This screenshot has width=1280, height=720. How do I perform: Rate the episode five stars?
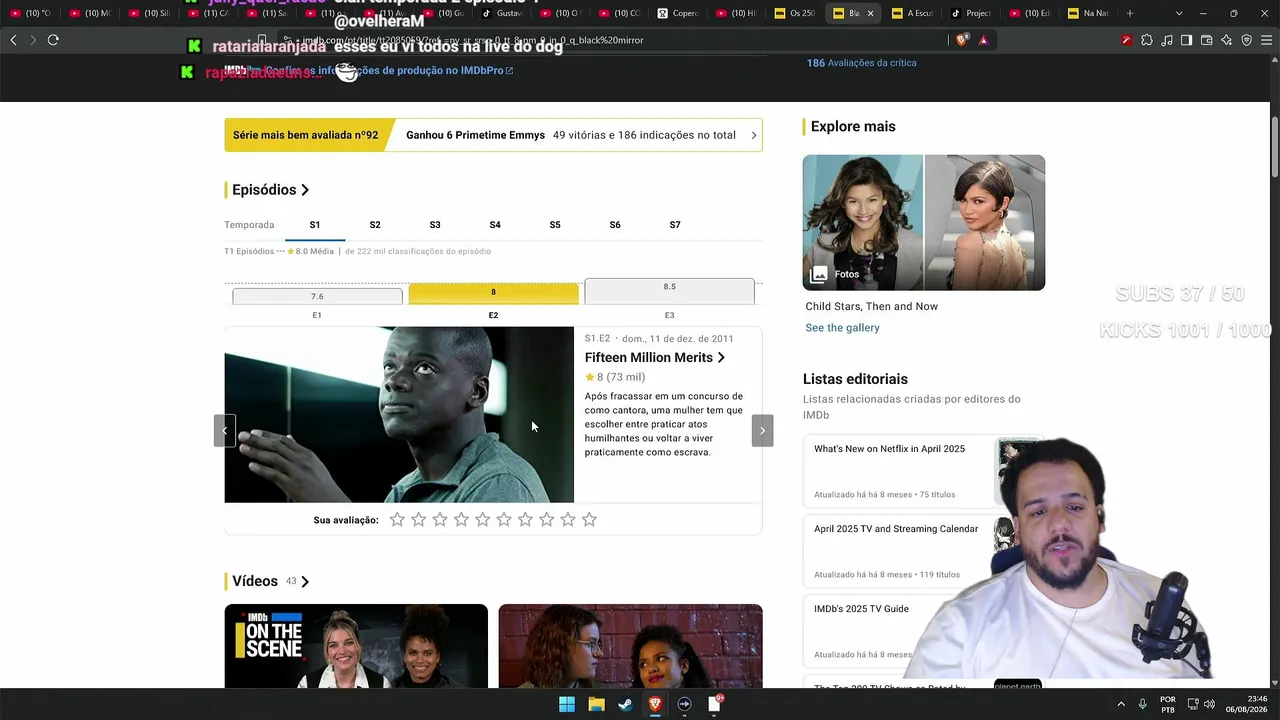[482, 520]
